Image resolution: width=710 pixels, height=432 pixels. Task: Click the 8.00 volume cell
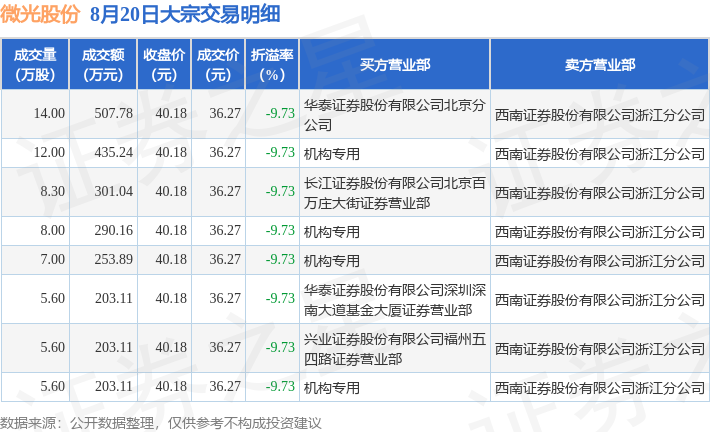(x=53, y=230)
